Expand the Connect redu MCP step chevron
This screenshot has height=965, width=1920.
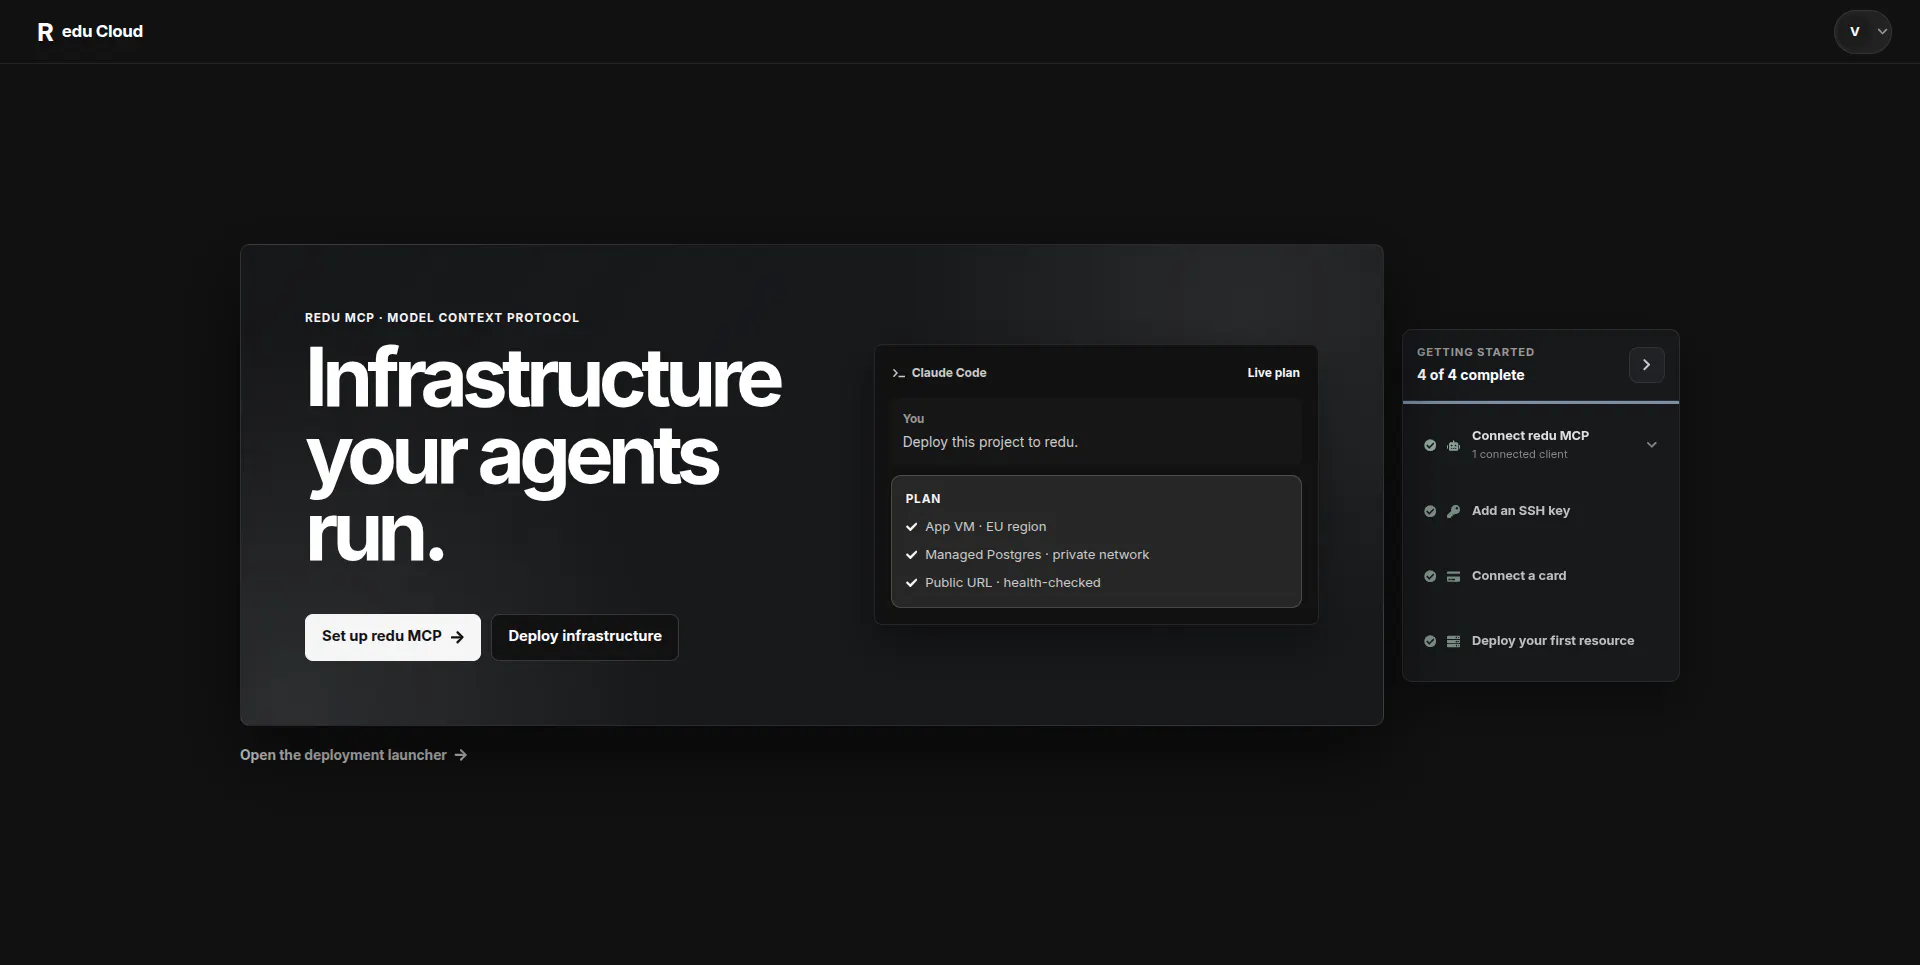pyautogui.click(x=1652, y=445)
